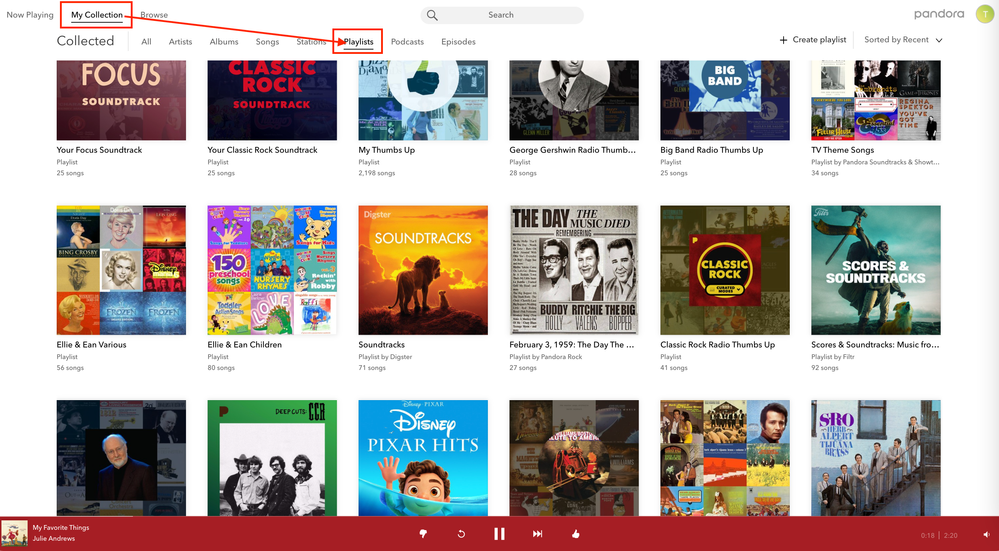
Task: Open the Now Playing view
Action: coord(30,15)
